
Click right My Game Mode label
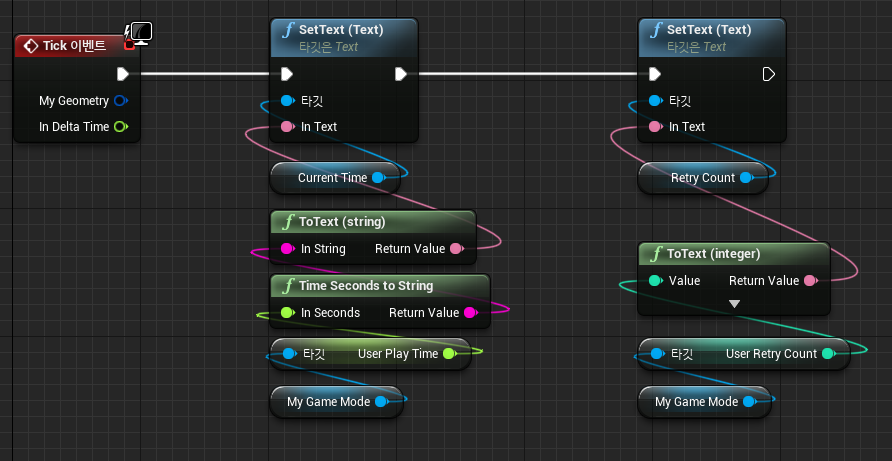[x=696, y=402]
